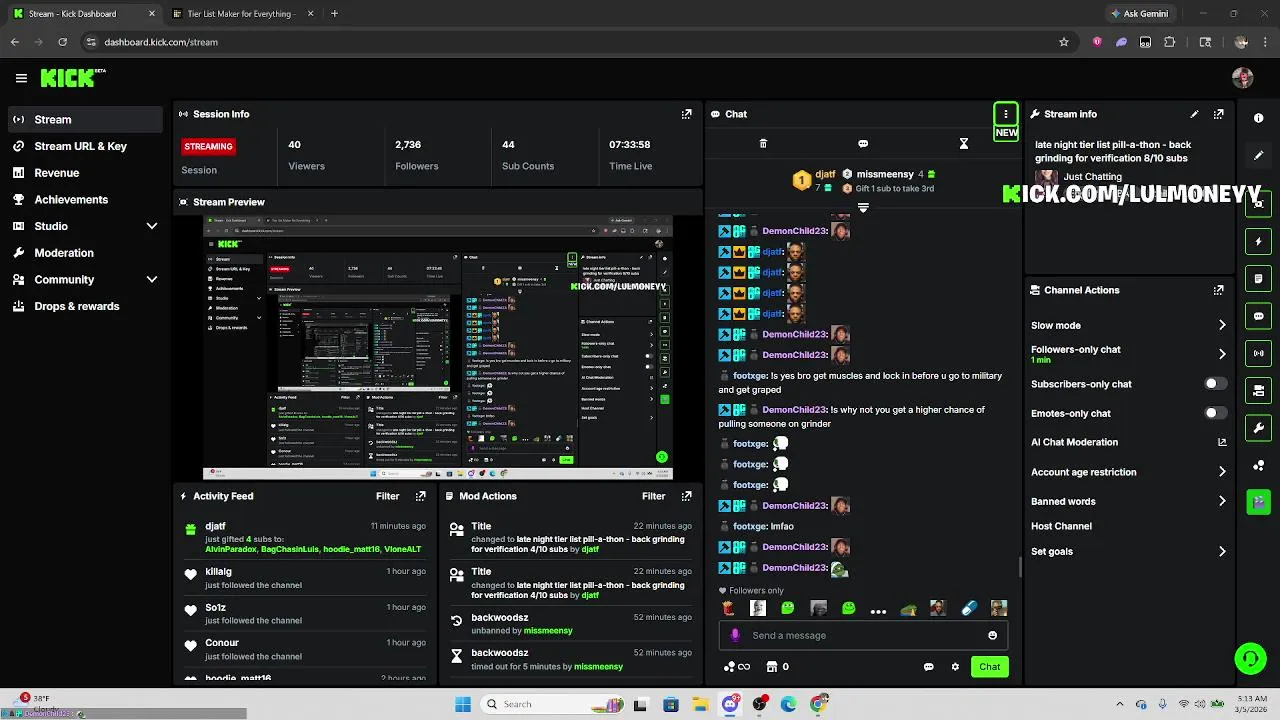
Task: Click the three dots in emote row
Action: [x=878, y=610]
